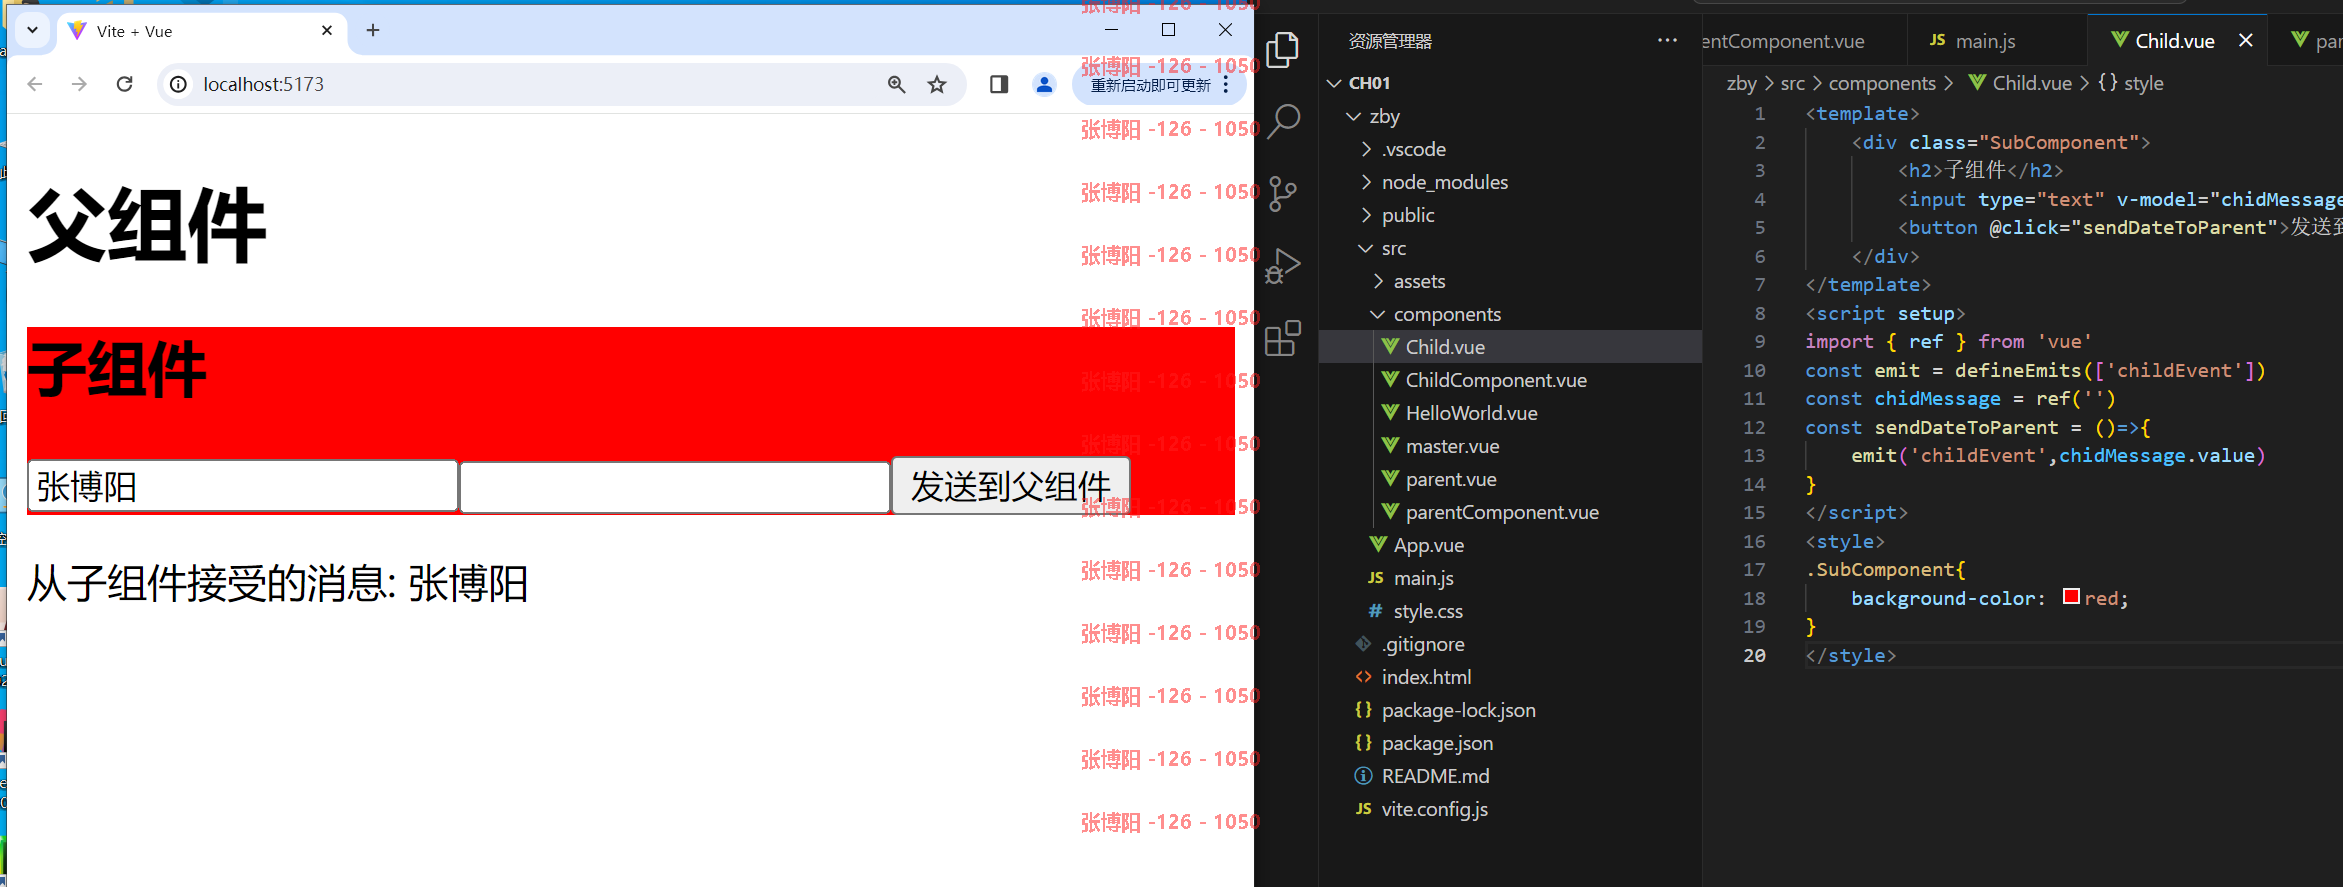Click the 资源管理器 panel title

1390,41
